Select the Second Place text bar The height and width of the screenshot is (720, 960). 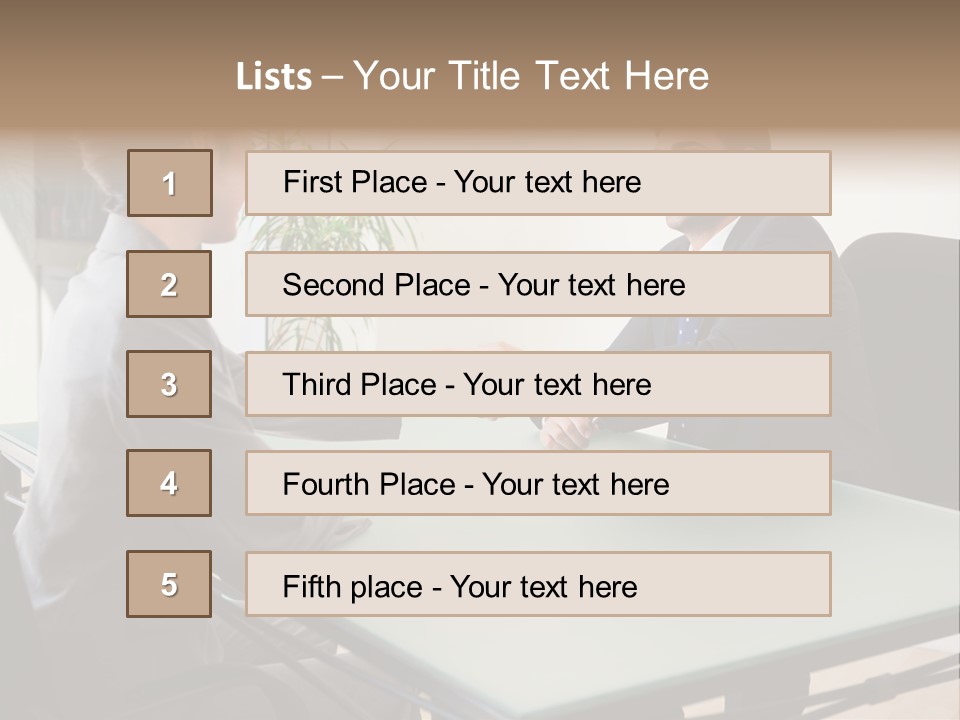538,284
